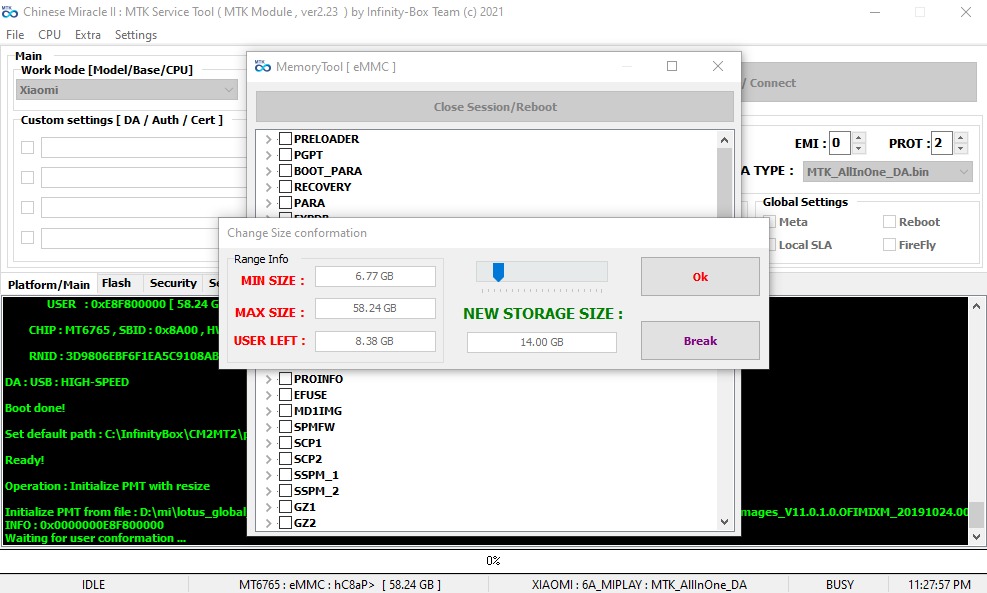Expand the PGPT tree node
The width and height of the screenshot is (987, 593).
[x=268, y=155]
